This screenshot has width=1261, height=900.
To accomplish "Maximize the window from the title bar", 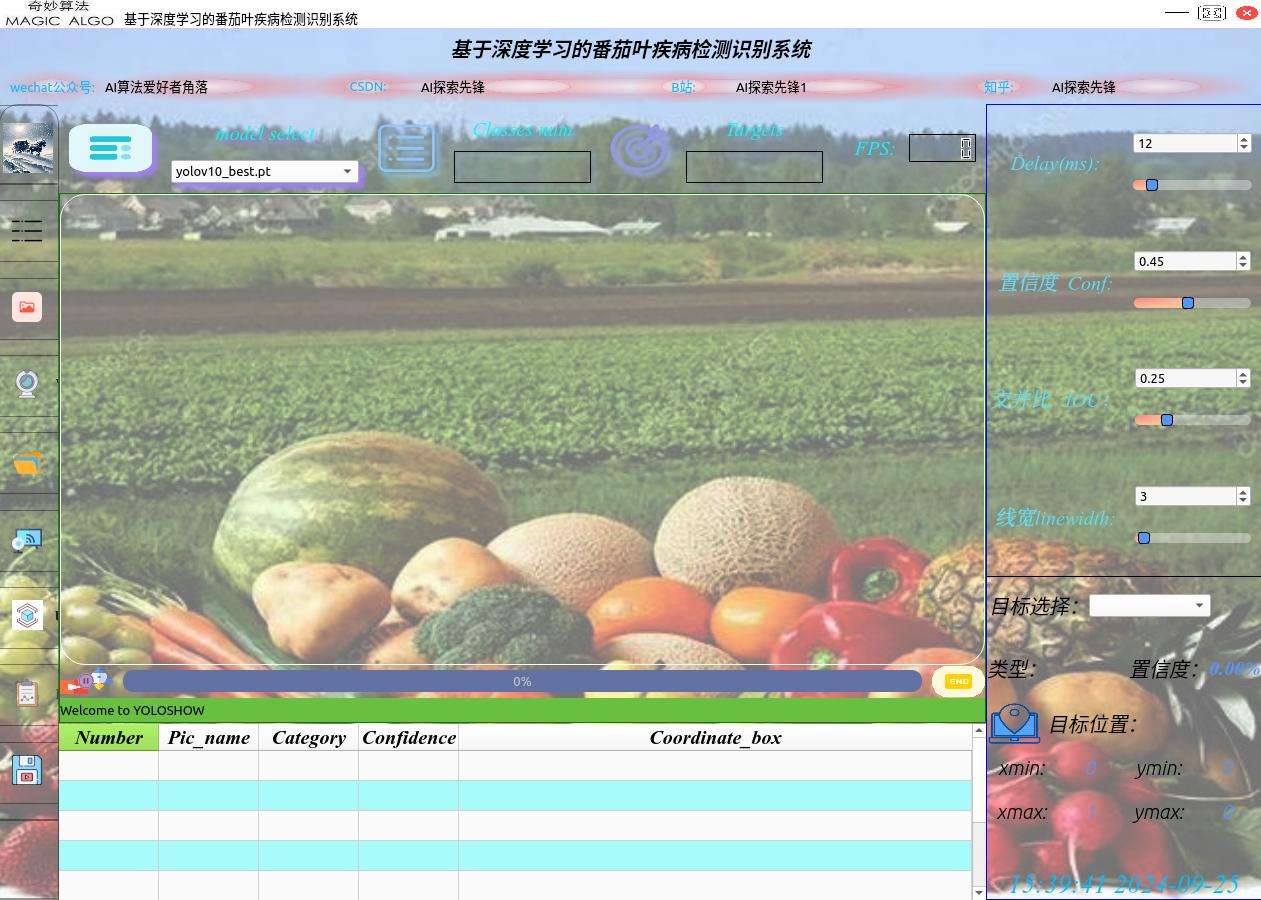I will (1212, 13).
